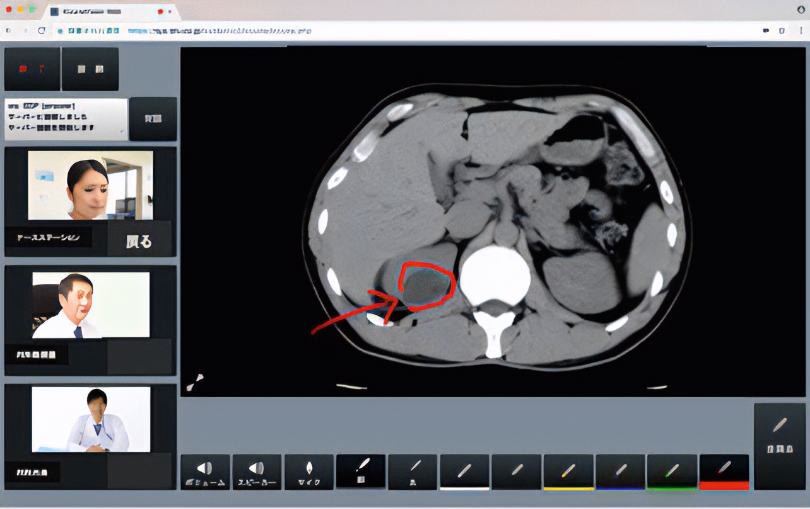Select the thin pen tool
The width and height of the screenshot is (810, 509).
412,472
